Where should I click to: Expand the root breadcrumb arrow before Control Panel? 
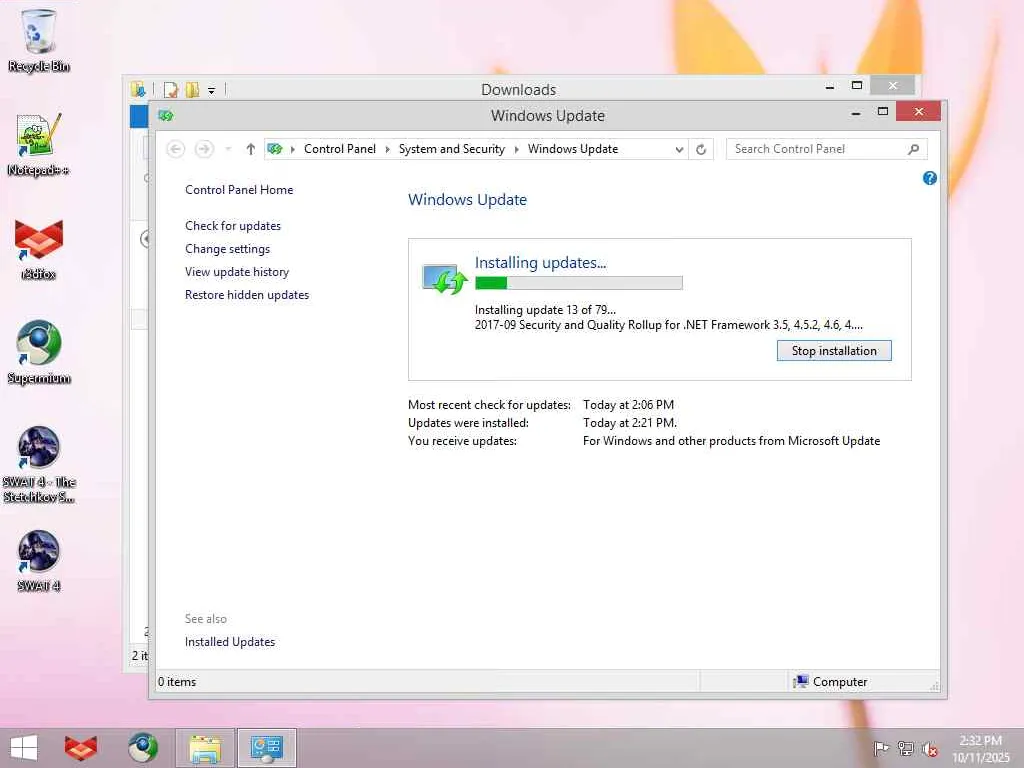pyautogui.click(x=293, y=150)
